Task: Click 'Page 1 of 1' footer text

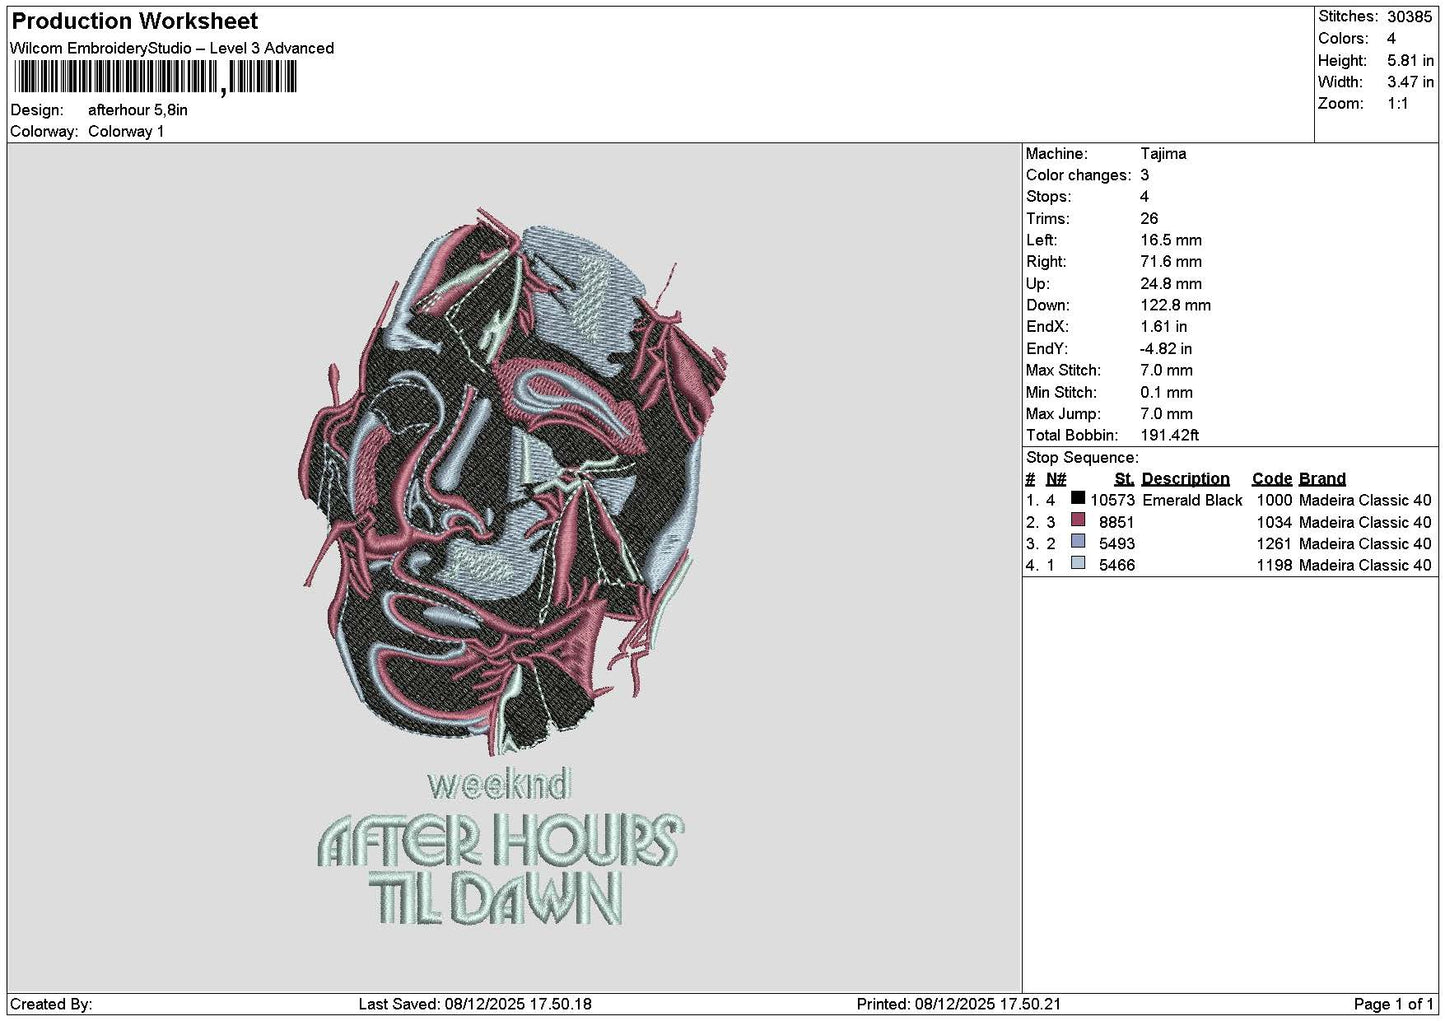Action: (1394, 1004)
